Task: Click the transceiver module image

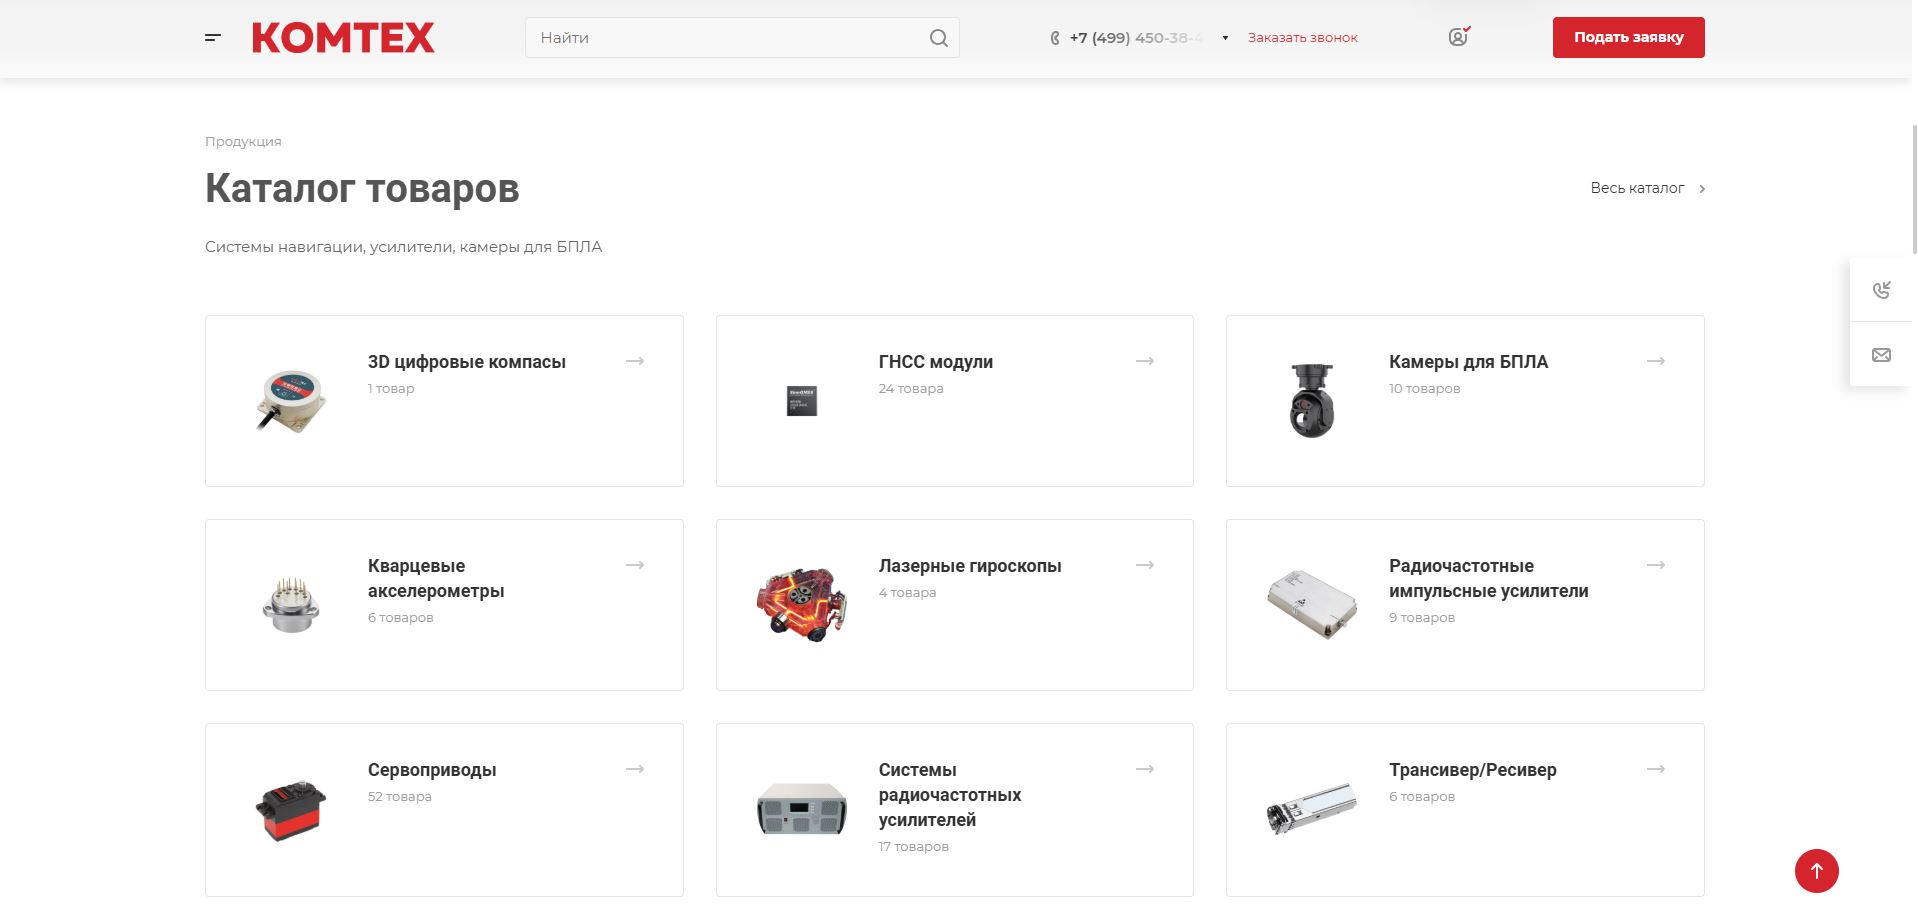Action: (1312, 809)
